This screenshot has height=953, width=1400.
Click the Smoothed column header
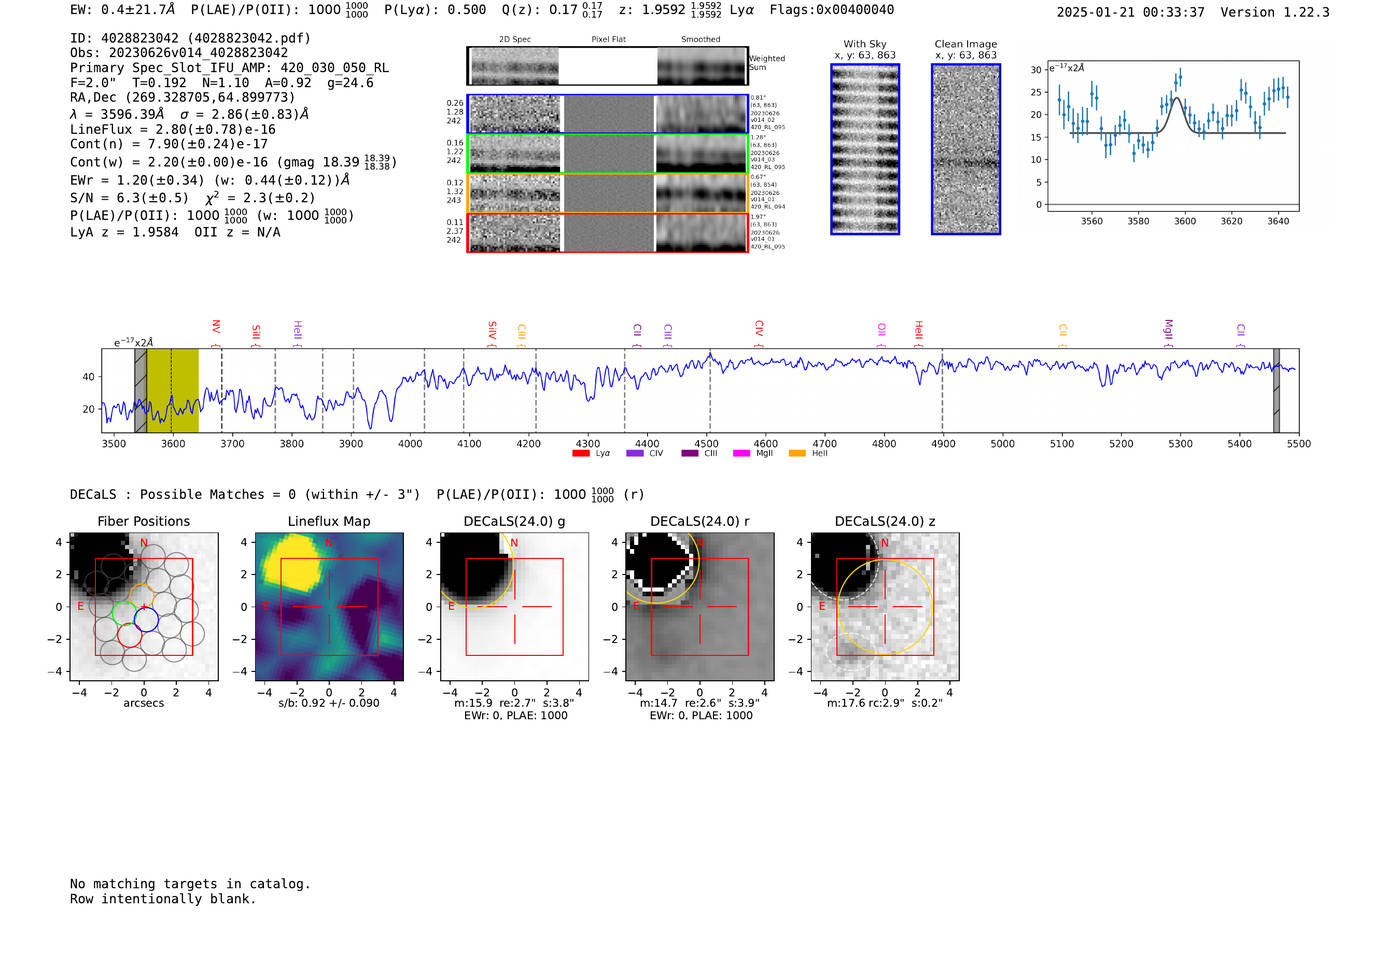(x=701, y=40)
